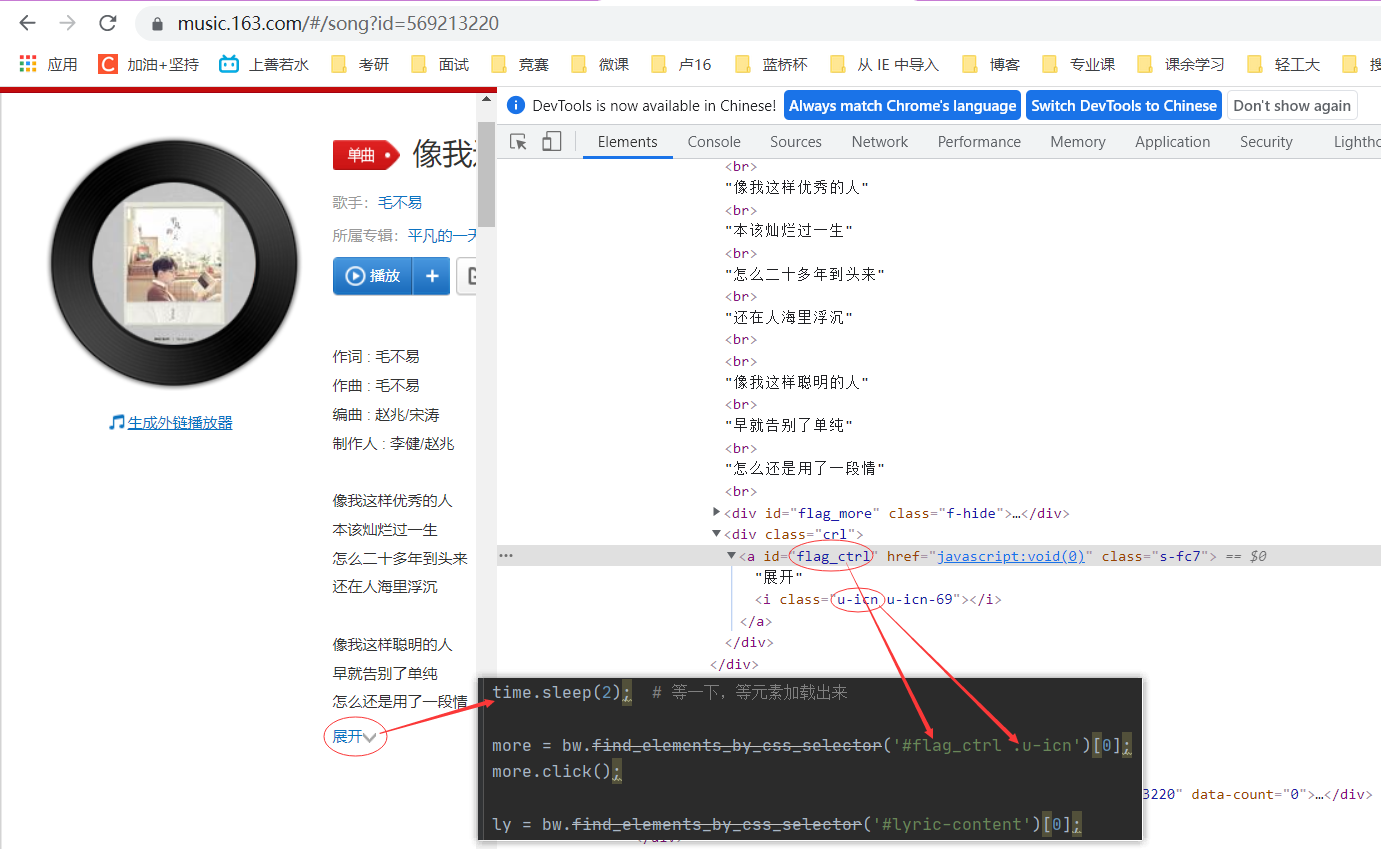
Task: Click the 编曲 : 赵兆/宋涛 line
Action: 386,414
